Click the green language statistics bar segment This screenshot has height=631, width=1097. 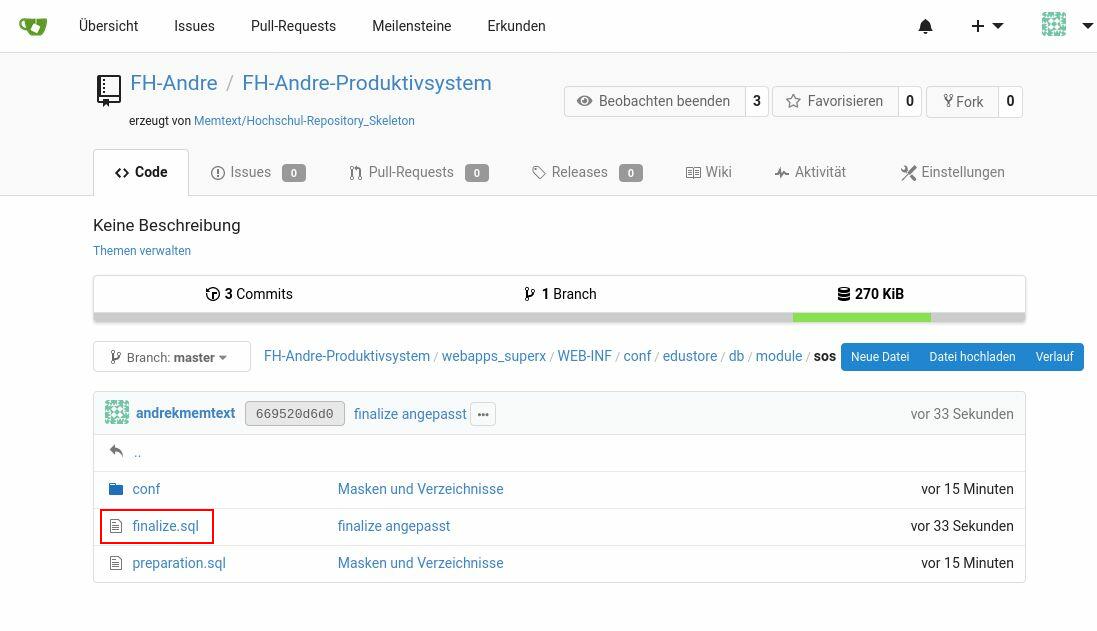pyautogui.click(x=861, y=318)
